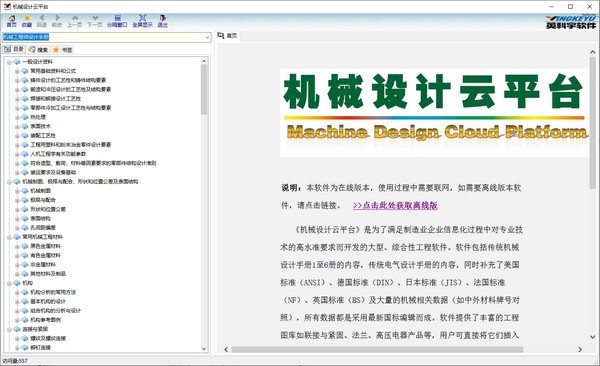This screenshot has height=366, width=600.
Task: Collapse the 一般设计资料 tree node
Action: coord(9,62)
